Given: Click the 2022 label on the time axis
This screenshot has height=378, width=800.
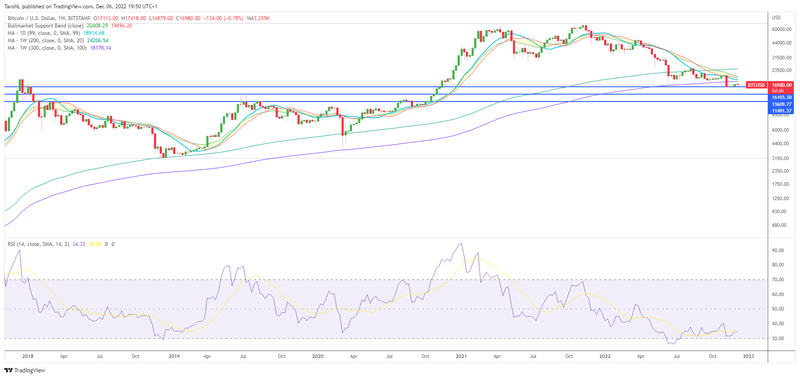Looking at the screenshot, I should [x=605, y=356].
